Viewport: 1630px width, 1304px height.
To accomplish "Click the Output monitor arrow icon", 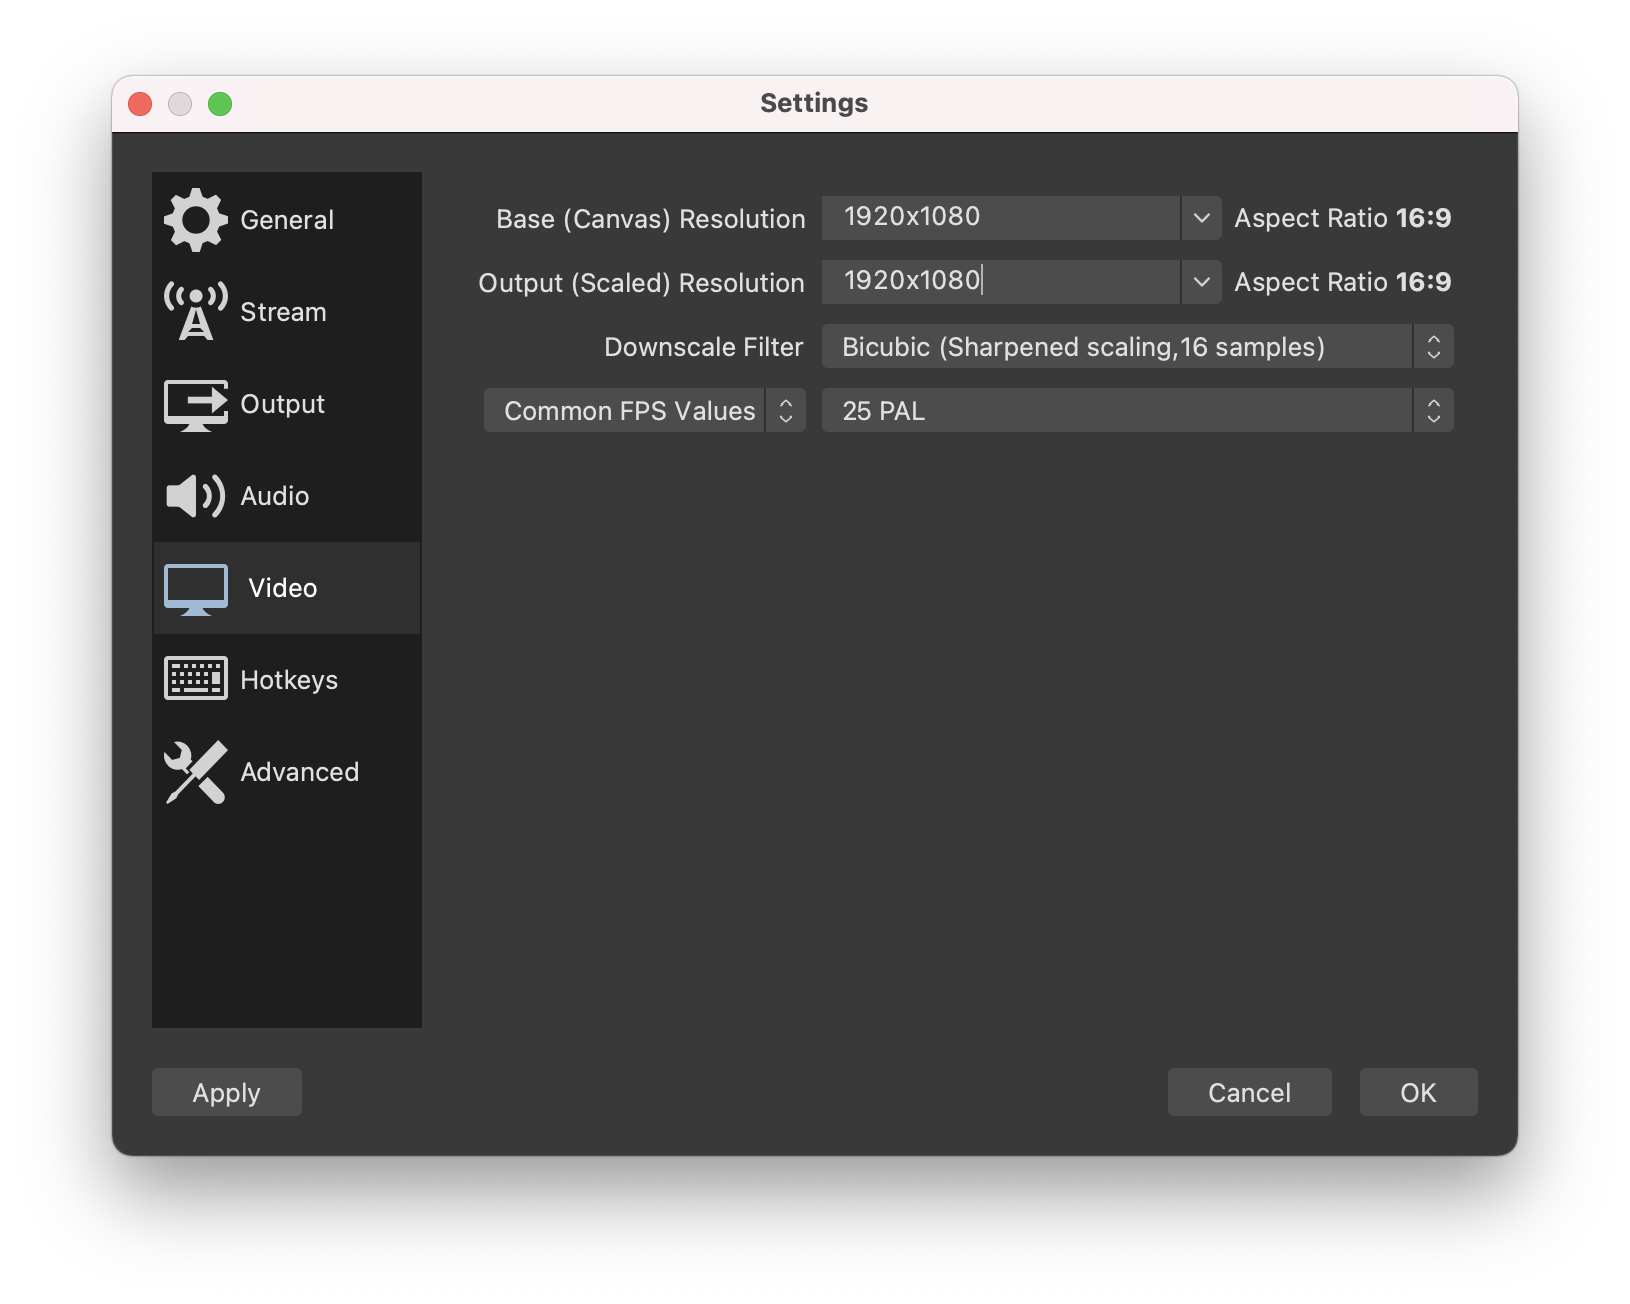I will coord(195,404).
